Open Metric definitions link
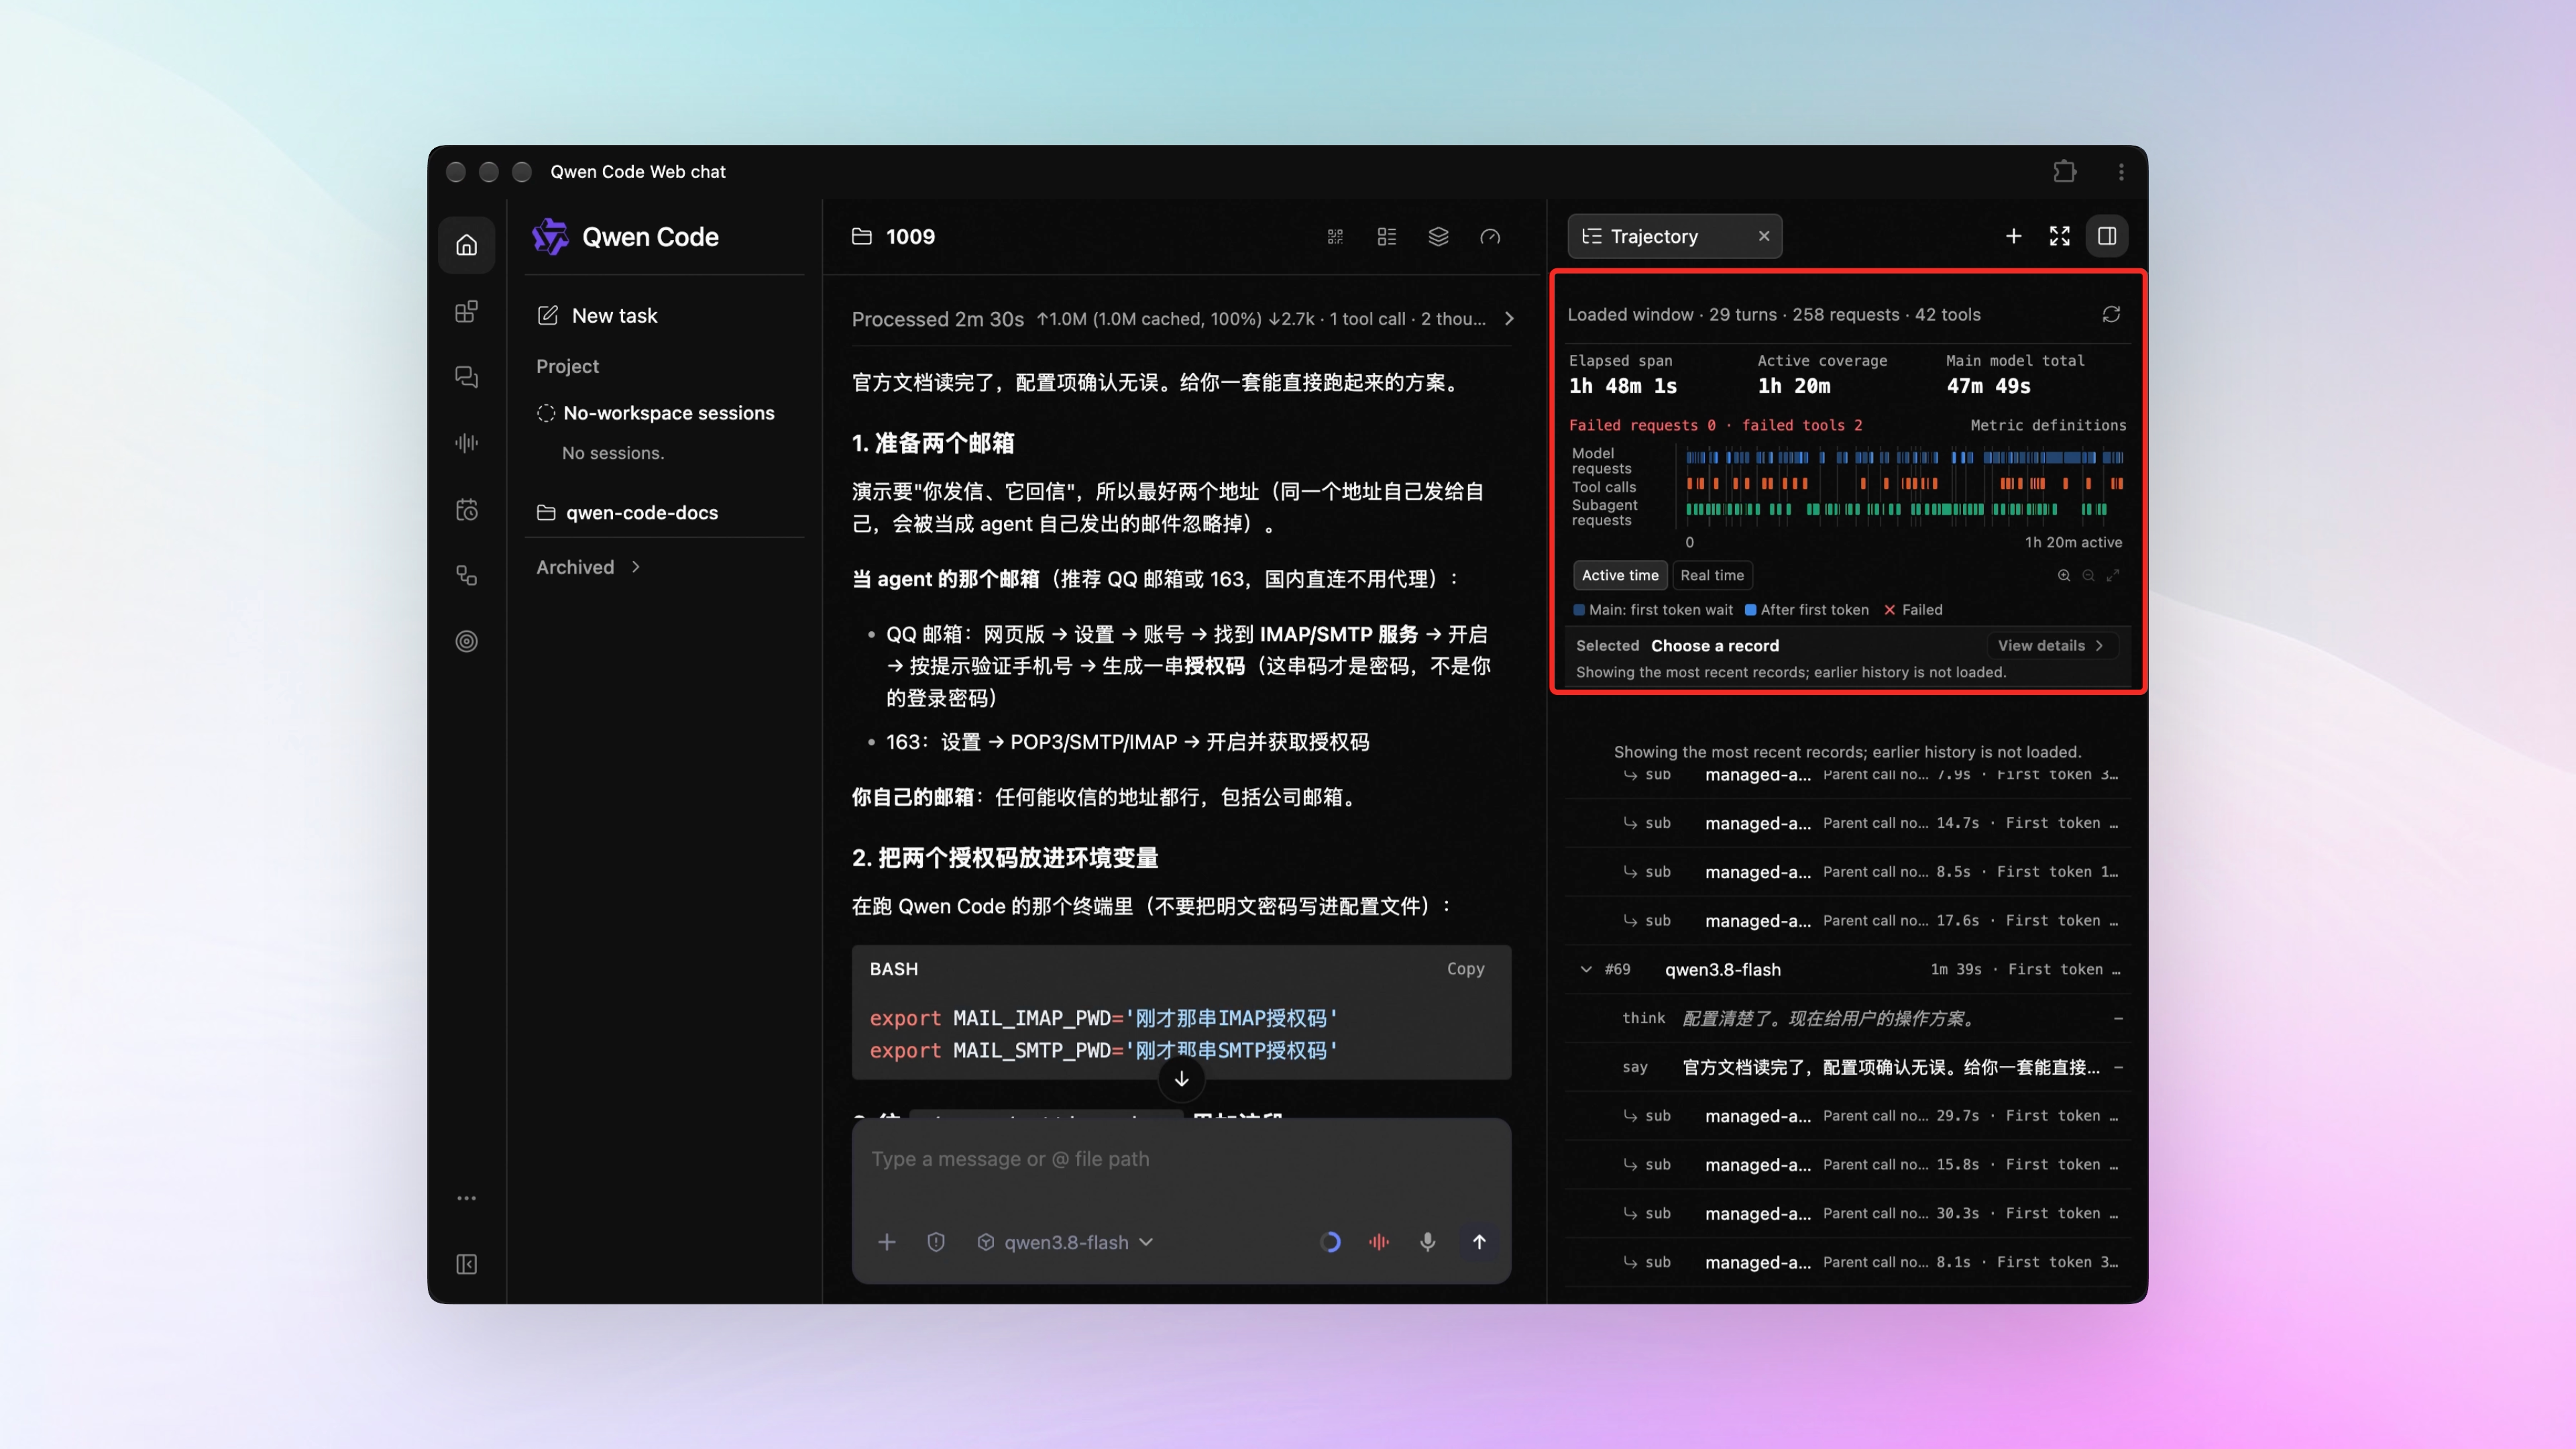 tap(2048, 425)
